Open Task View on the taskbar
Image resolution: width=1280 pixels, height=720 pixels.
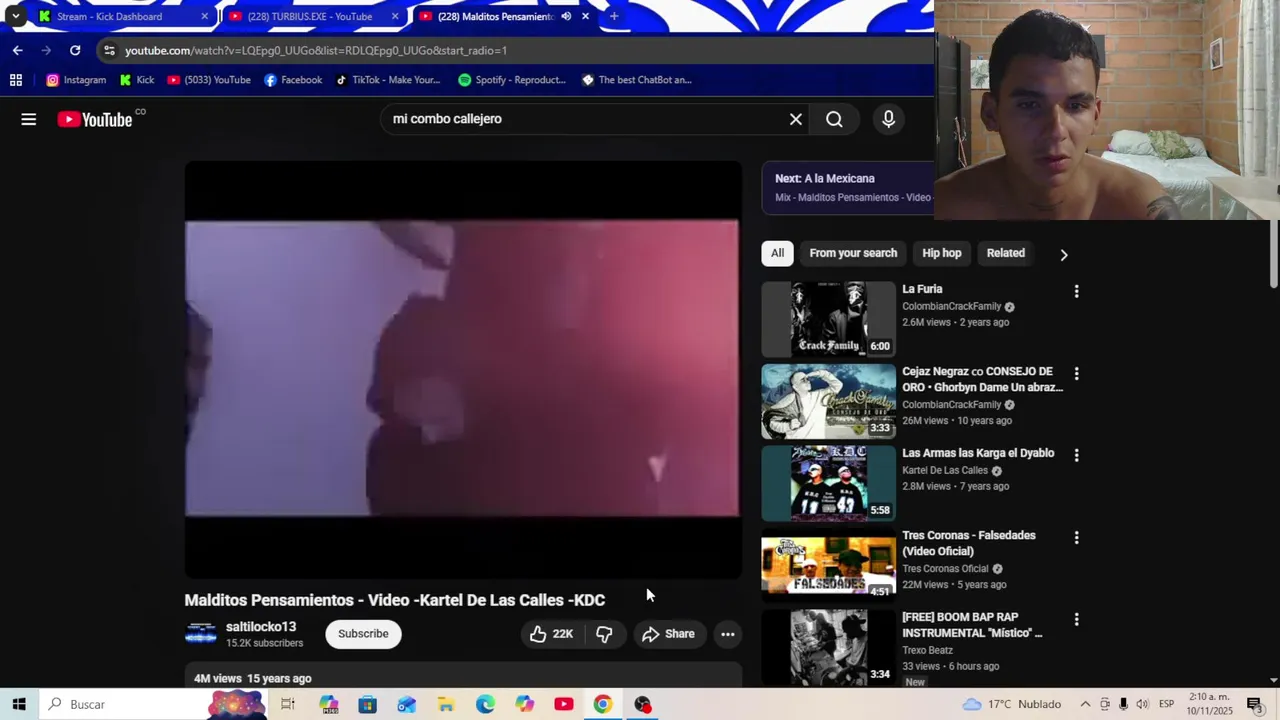click(288, 704)
